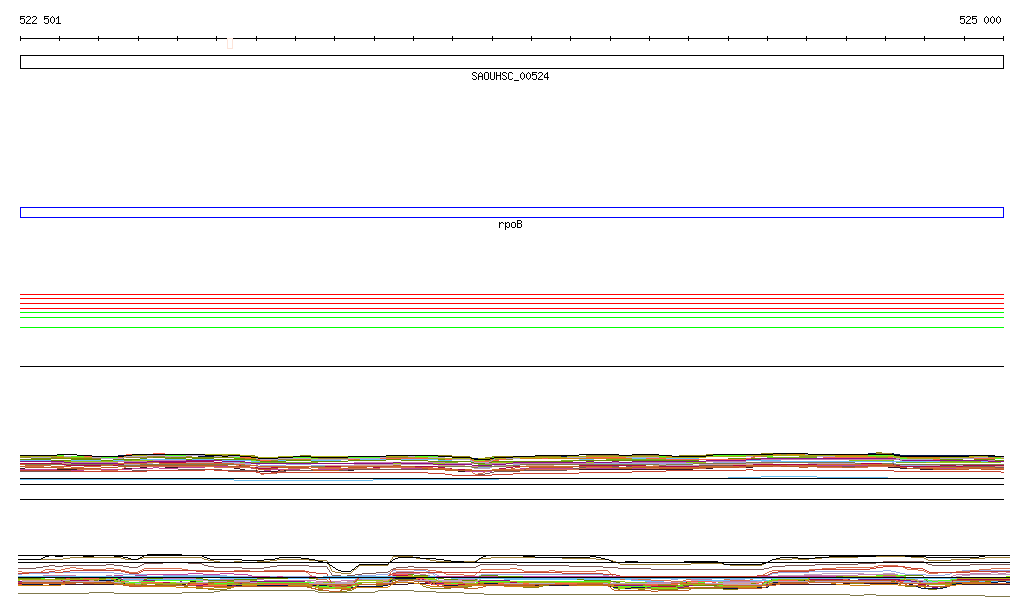Click the 522 501 start coordinate label
Screen dimensions: 1024x611
pos(40,20)
